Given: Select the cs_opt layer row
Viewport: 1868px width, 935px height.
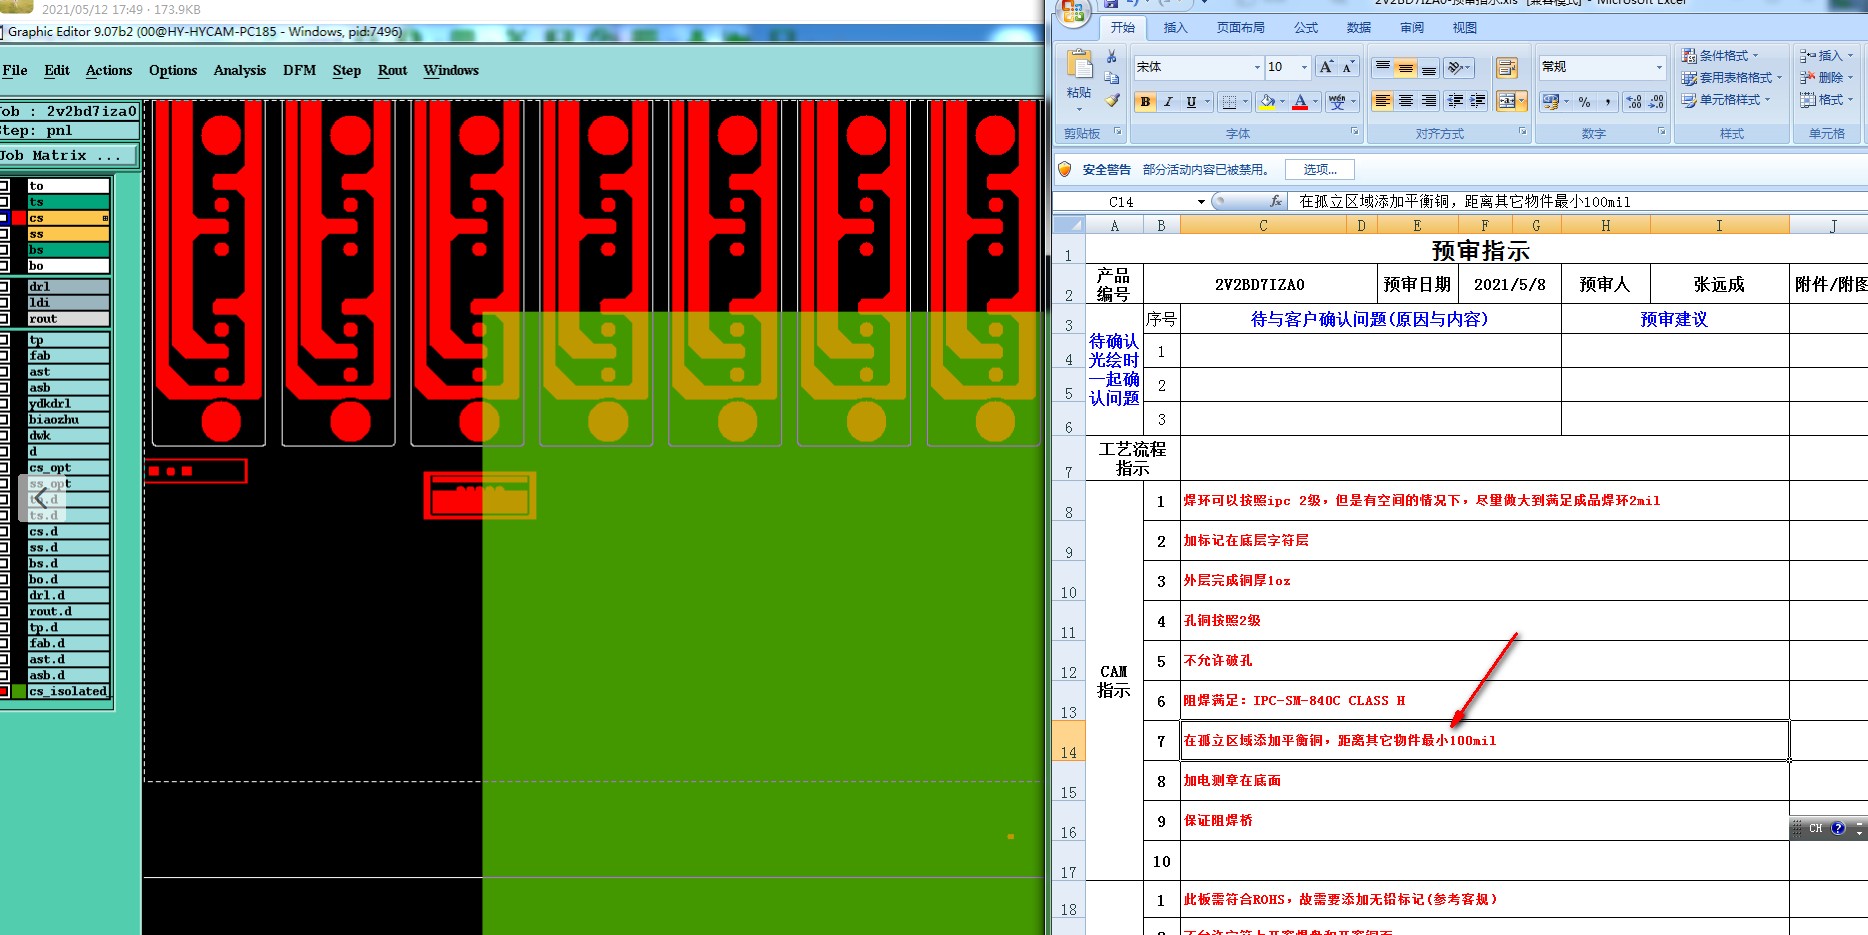Looking at the screenshot, I should pyautogui.click(x=68, y=468).
